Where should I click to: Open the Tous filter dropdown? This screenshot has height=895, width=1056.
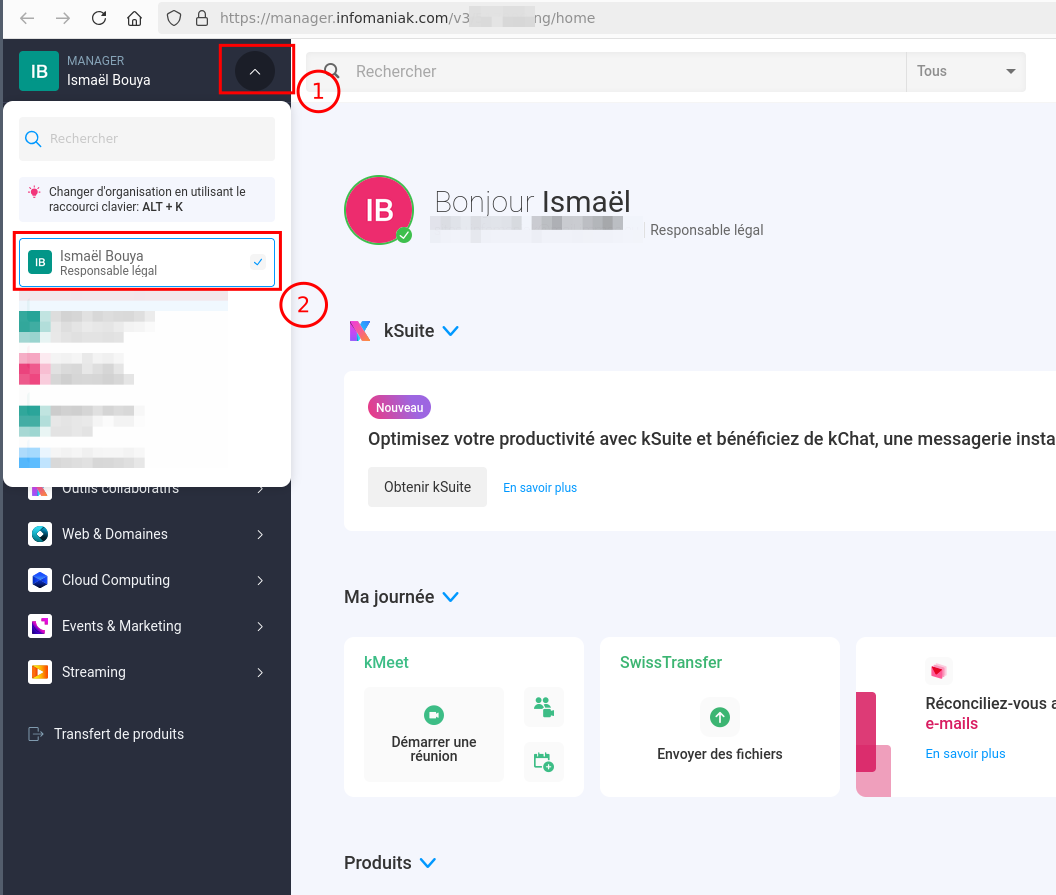pyautogui.click(x=966, y=71)
